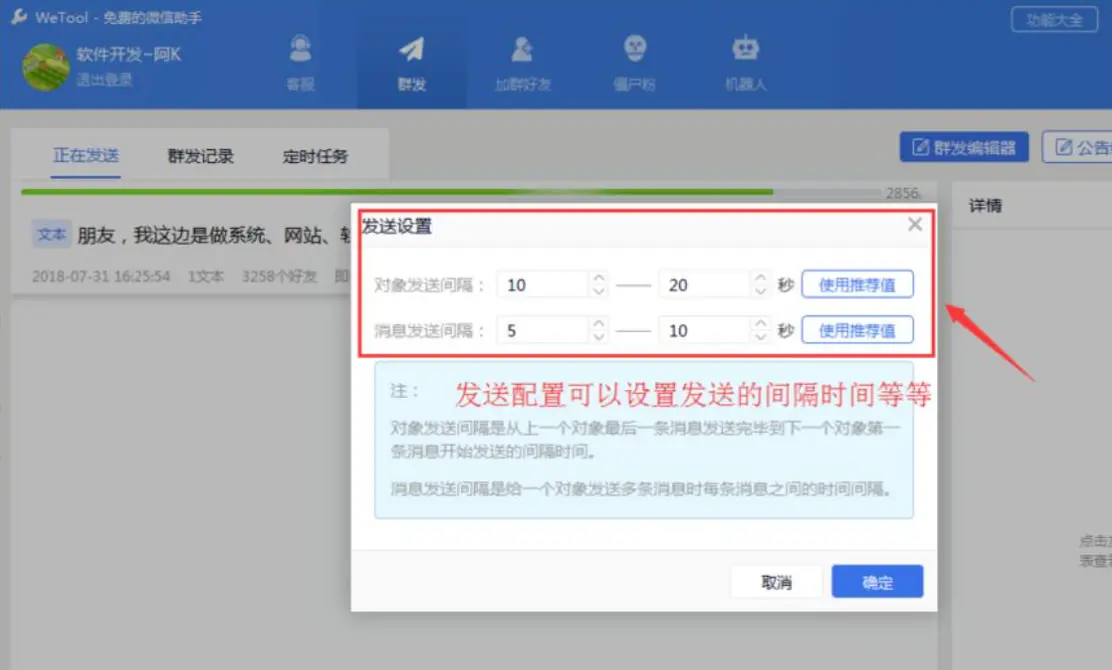Click the 对象发送间隔 minimum value stepper arrows
The width and height of the screenshot is (1112, 670).
point(599,285)
